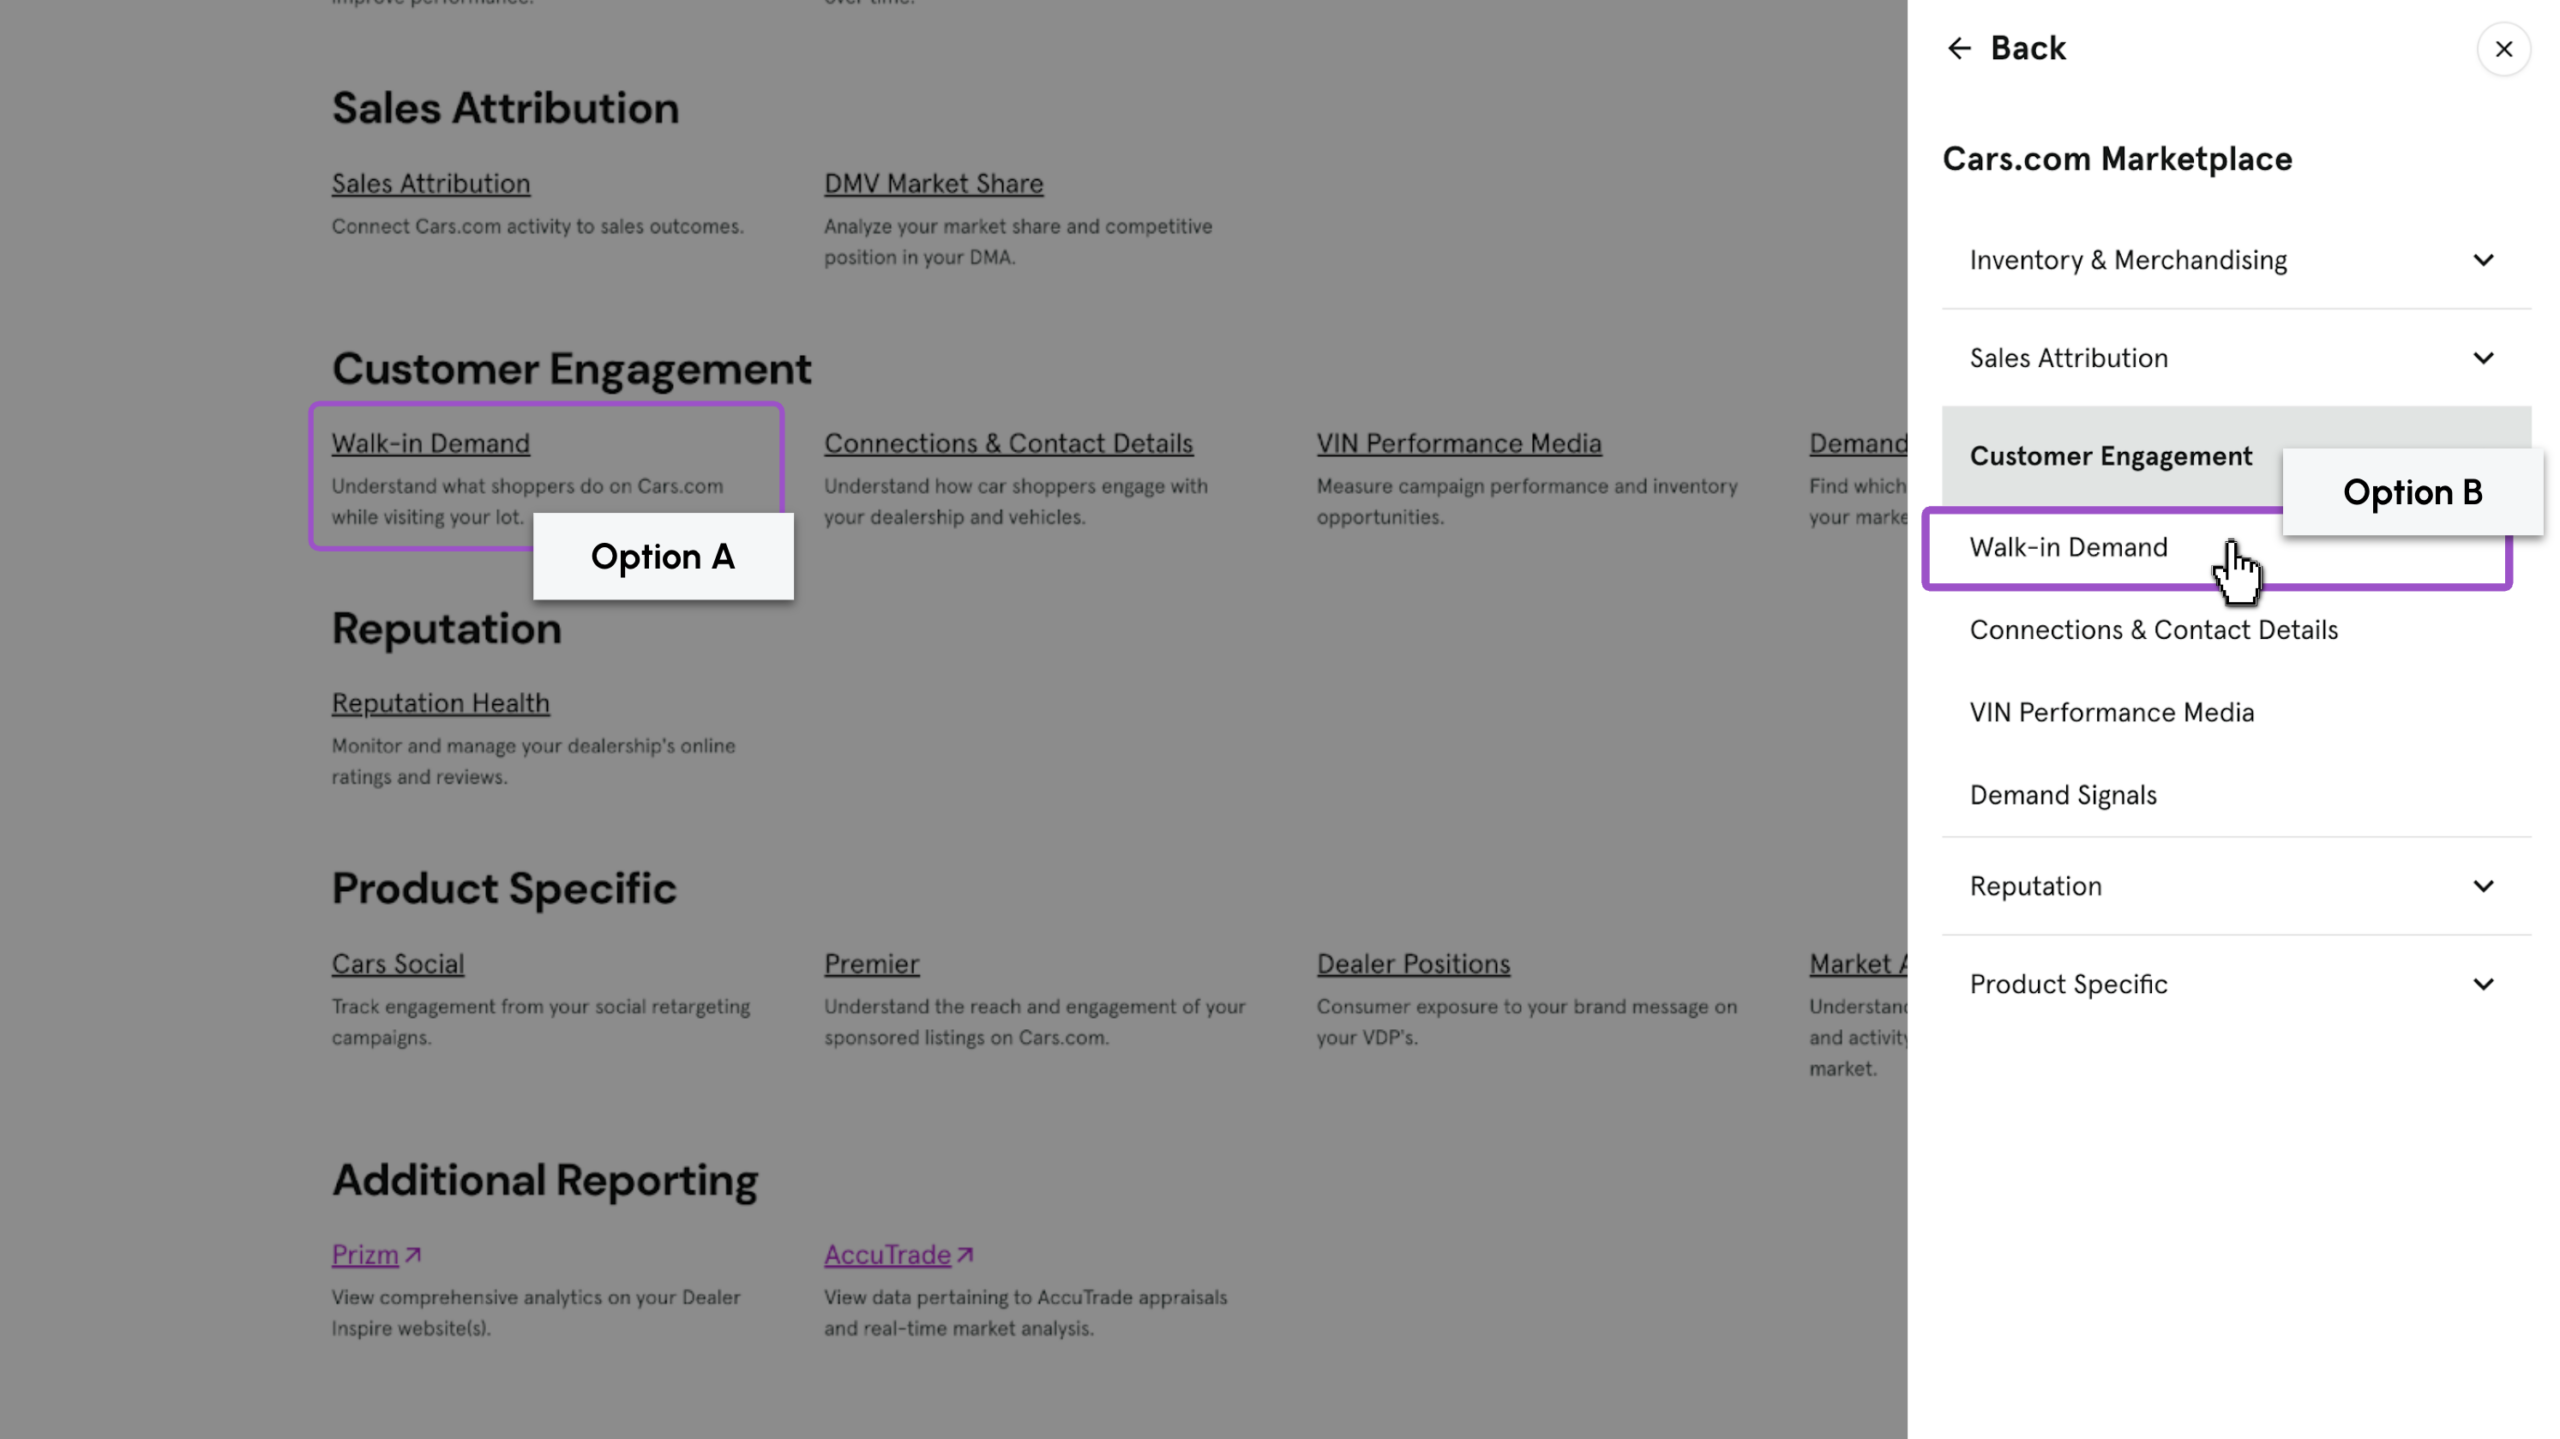This screenshot has width=2560, height=1439.
Task: Click the Prizm external-link arrow icon
Action: tap(413, 1255)
